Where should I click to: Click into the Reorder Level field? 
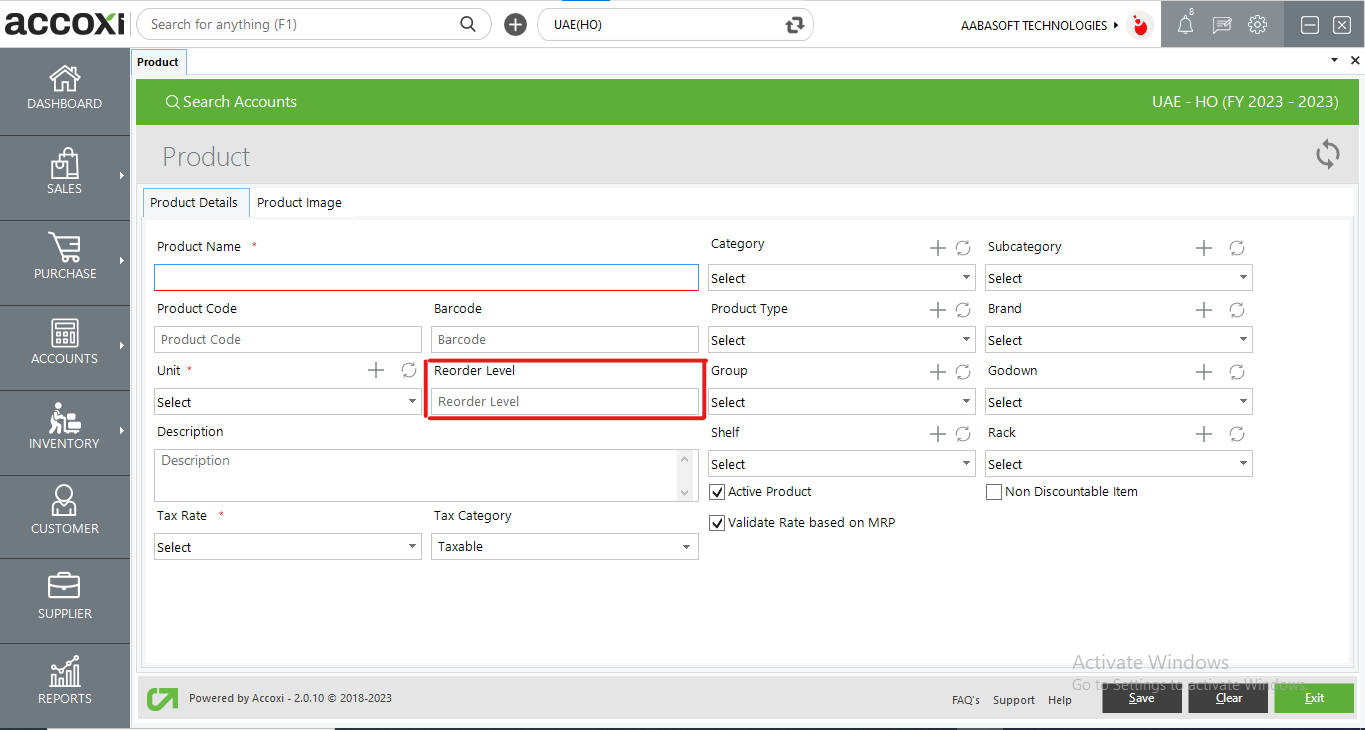click(565, 402)
